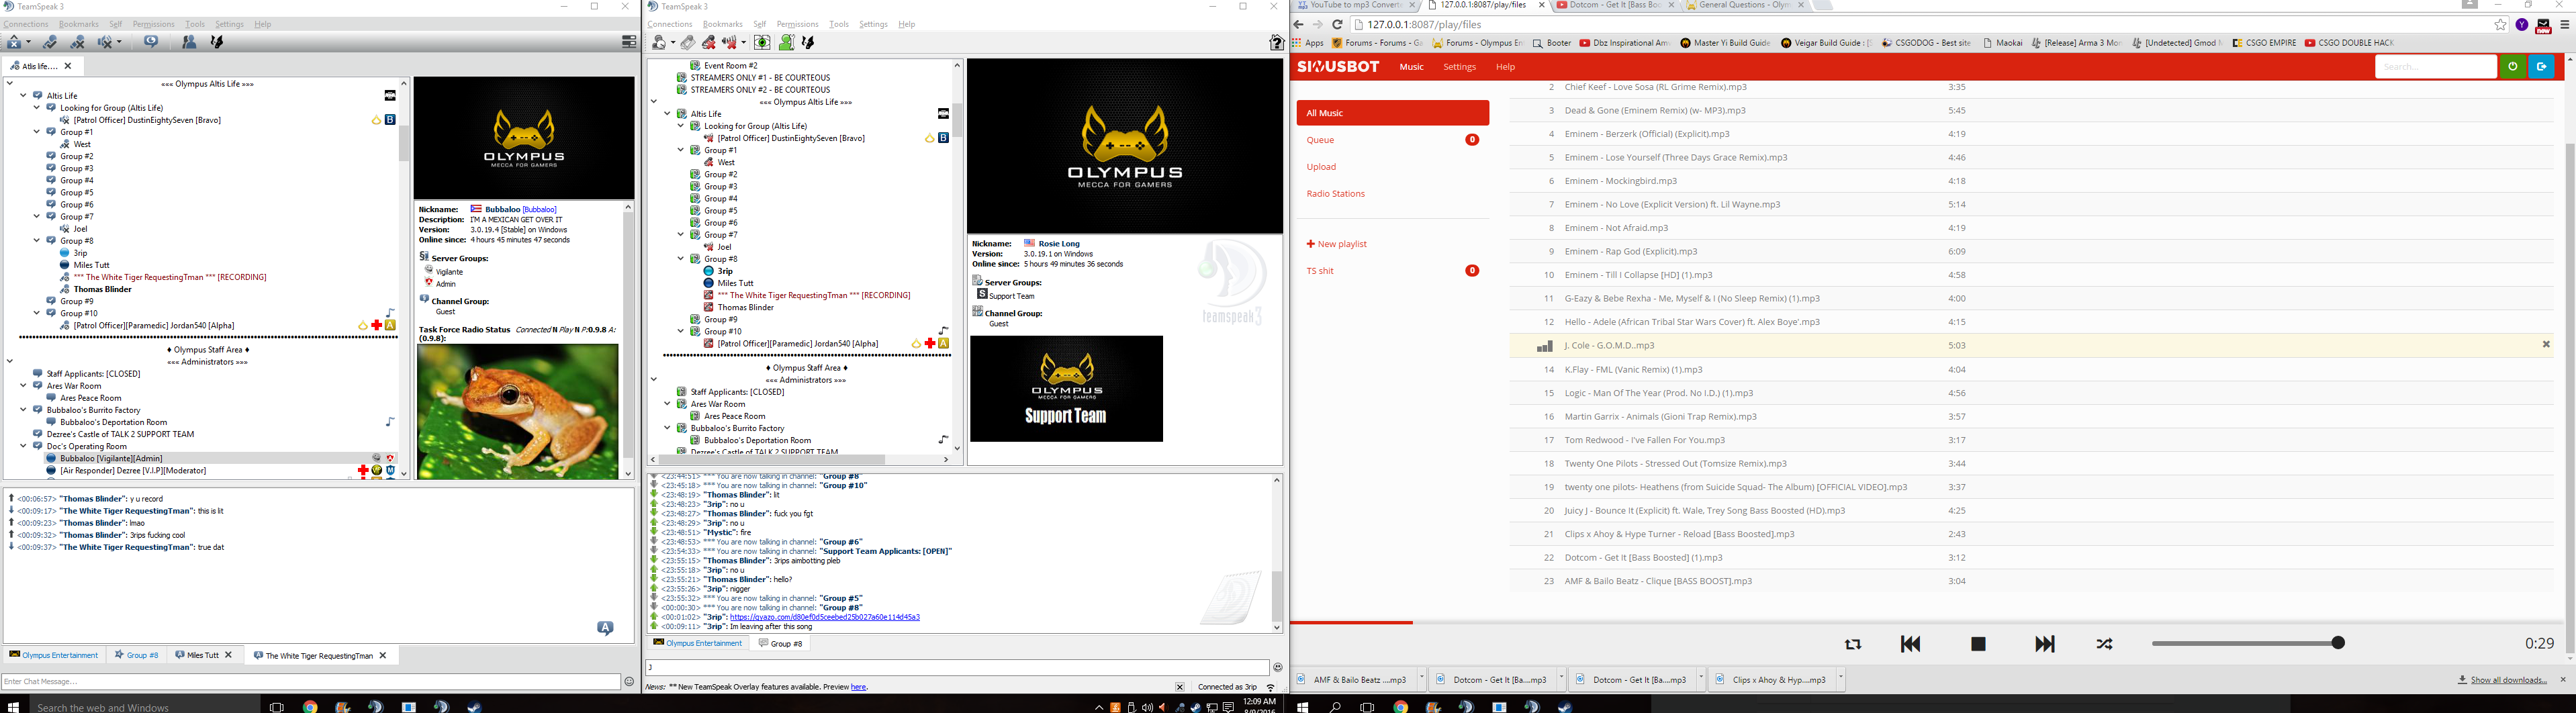Click connect icon in left TeamSpeak toolbar

click(x=14, y=42)
